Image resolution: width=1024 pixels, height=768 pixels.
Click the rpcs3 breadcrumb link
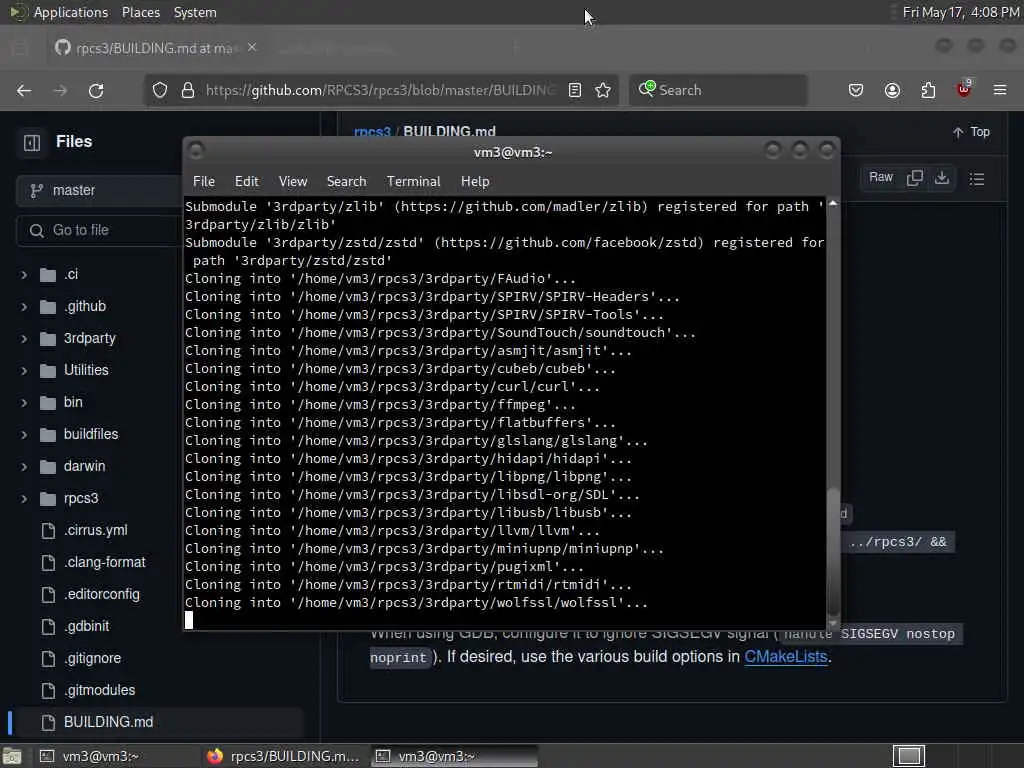pos(372,132)
